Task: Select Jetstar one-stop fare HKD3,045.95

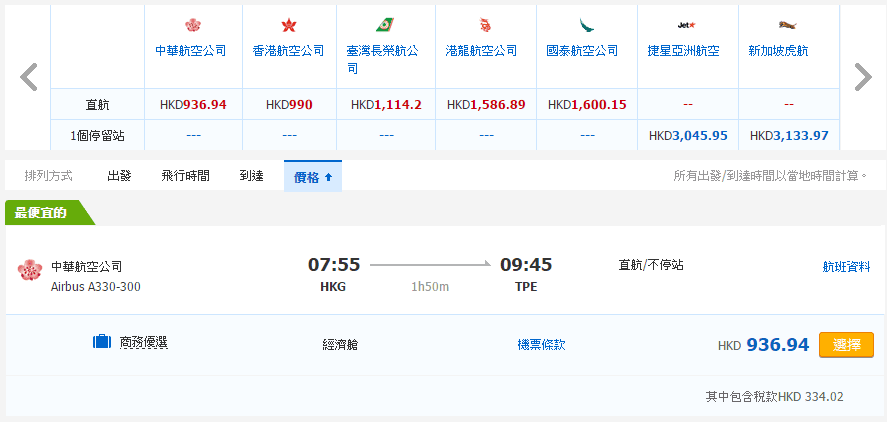Action: 687,135
